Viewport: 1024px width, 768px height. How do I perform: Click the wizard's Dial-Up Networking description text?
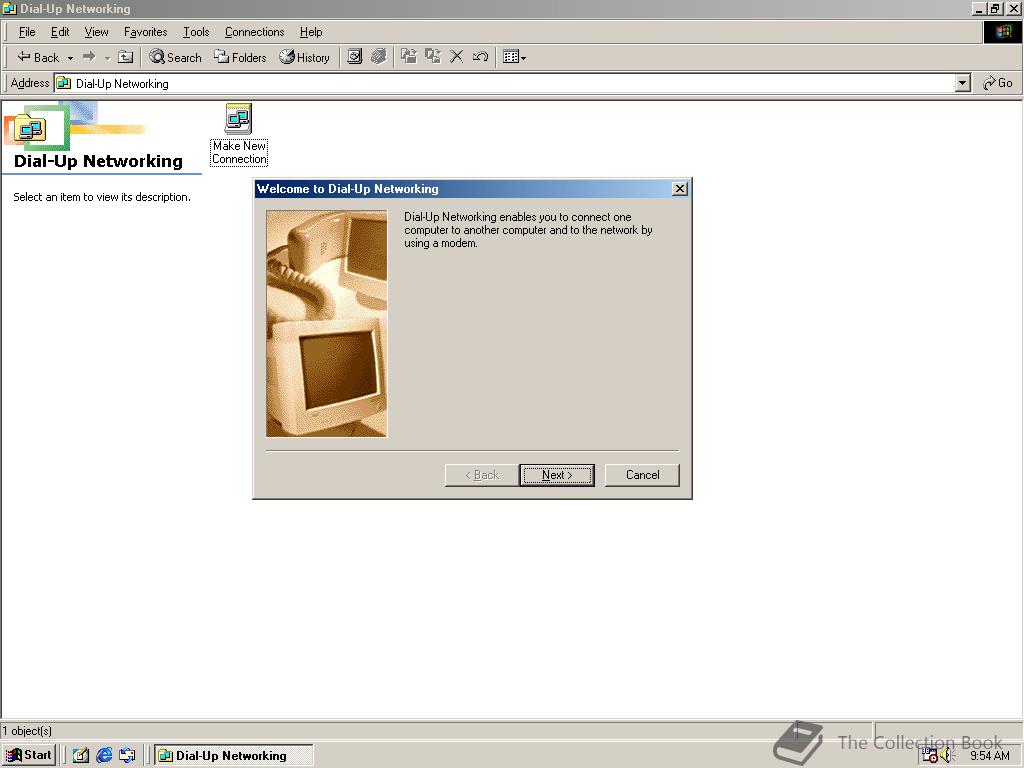click(x=528, y=230)
